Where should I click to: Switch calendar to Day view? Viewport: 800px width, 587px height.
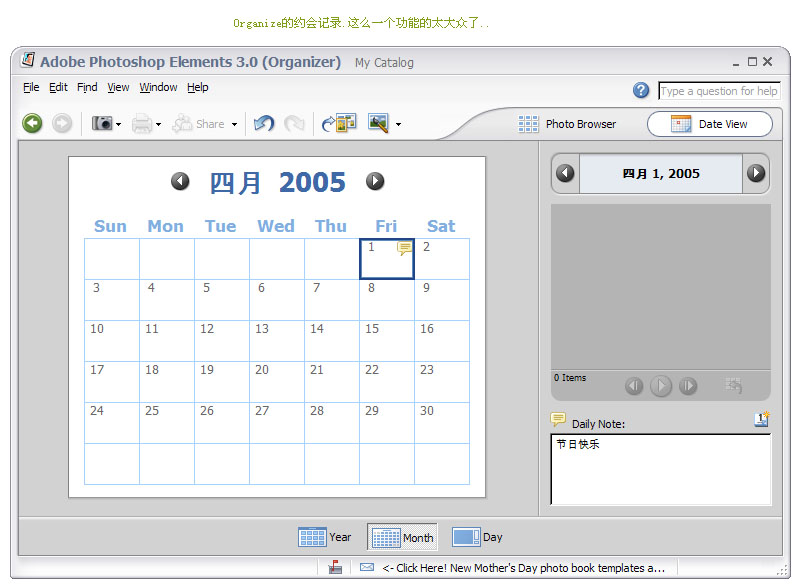[x=478, y=537]
